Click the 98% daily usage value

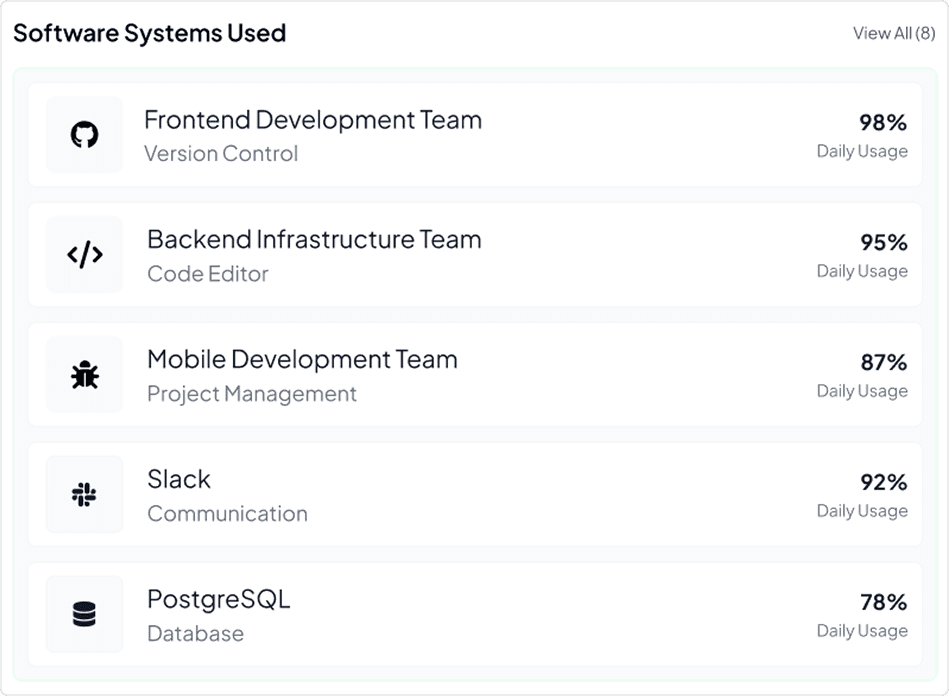[883, 123]
